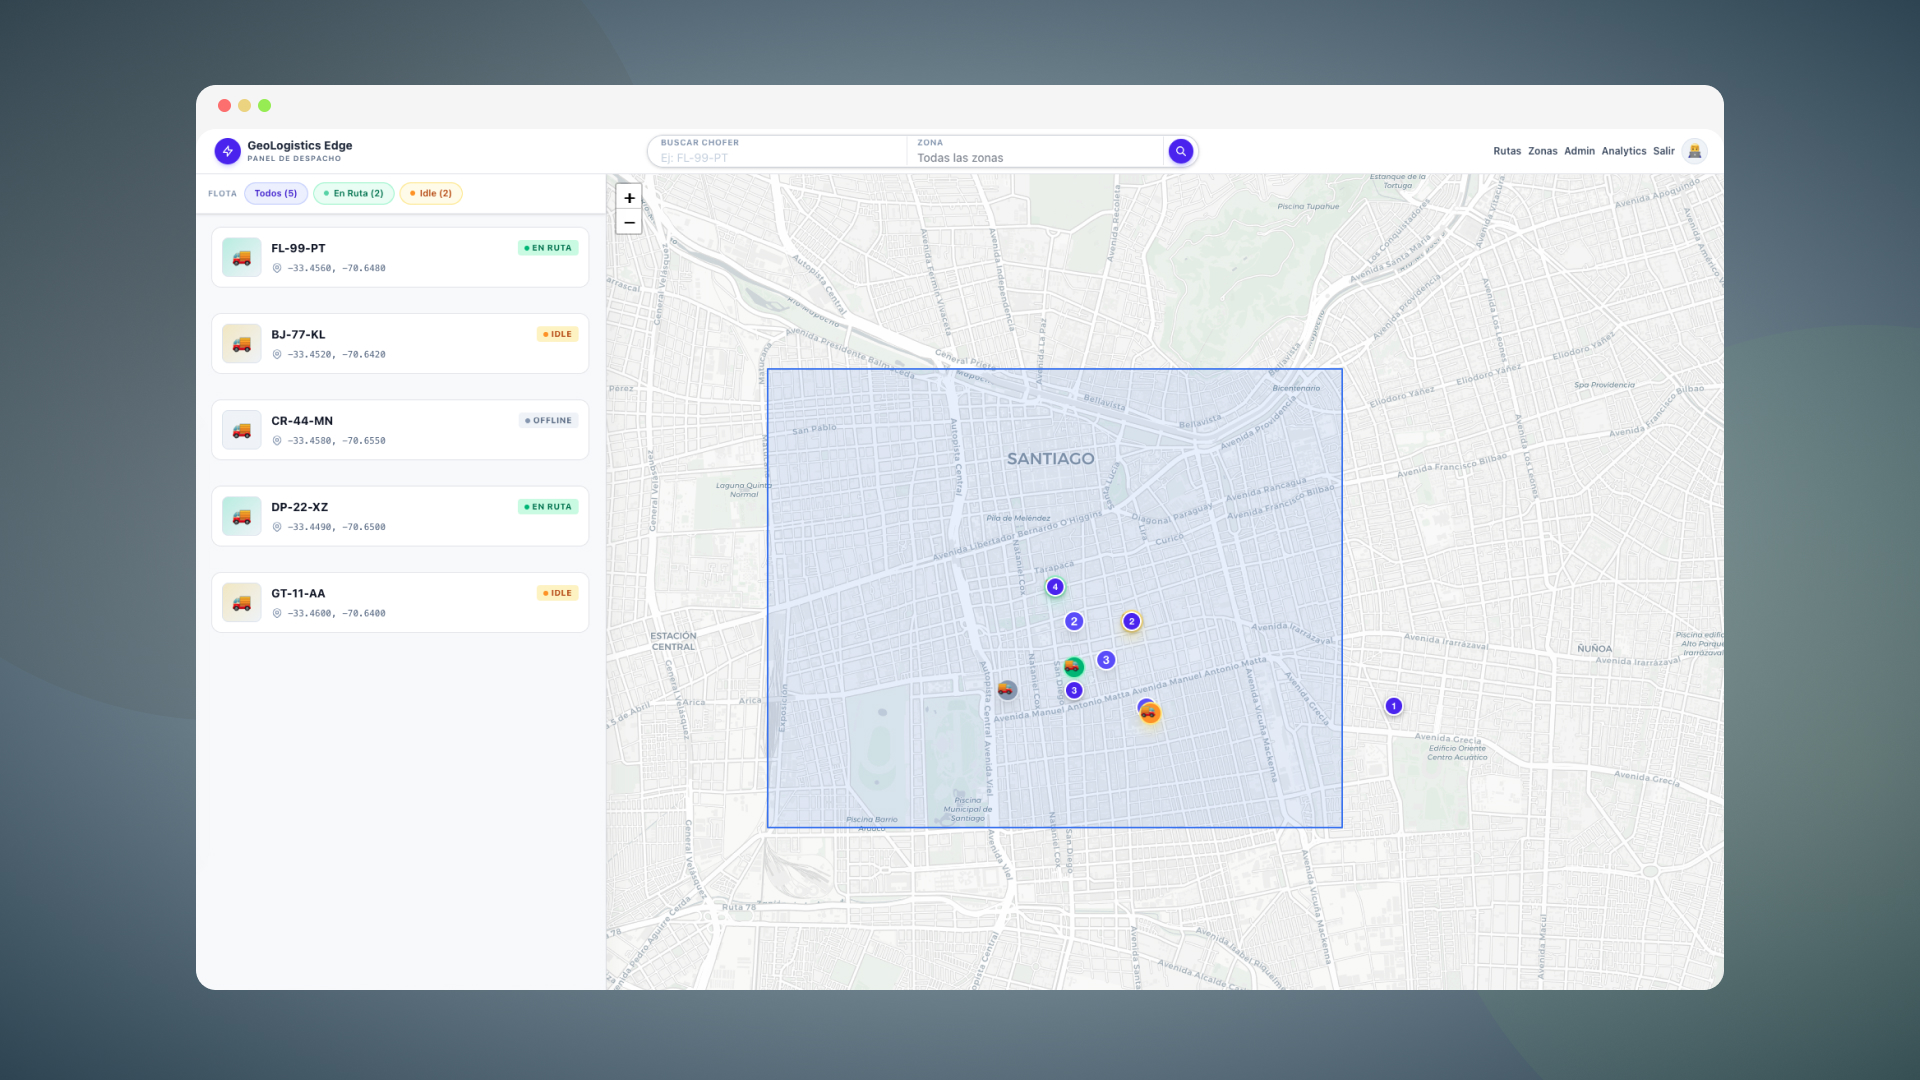This screenshot has height=1080, width=1920.
Task: Click the GeoLogistics Edge title text
Action: click(x=300, y=145)
